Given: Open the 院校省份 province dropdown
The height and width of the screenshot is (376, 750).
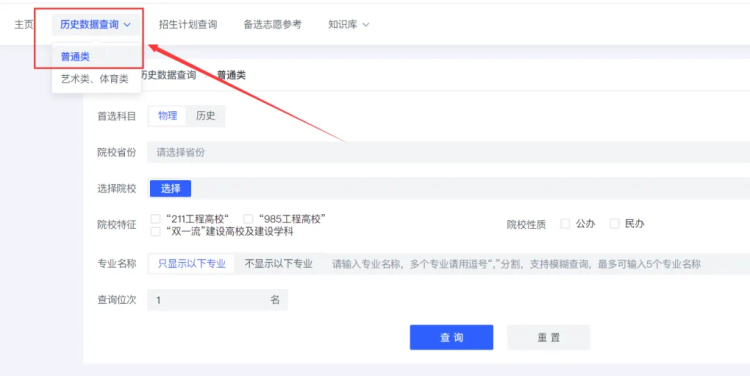Looking at the screenshot, I should click(448, 153).
